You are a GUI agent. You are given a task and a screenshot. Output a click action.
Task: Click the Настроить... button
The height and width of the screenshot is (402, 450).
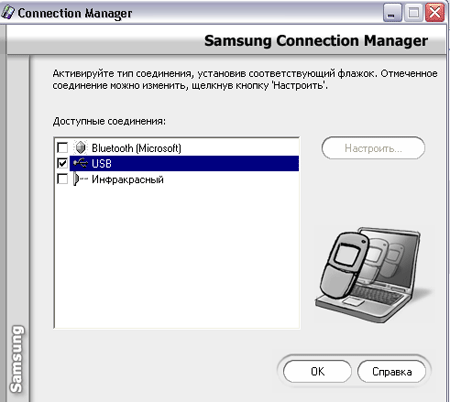point(373,148)
